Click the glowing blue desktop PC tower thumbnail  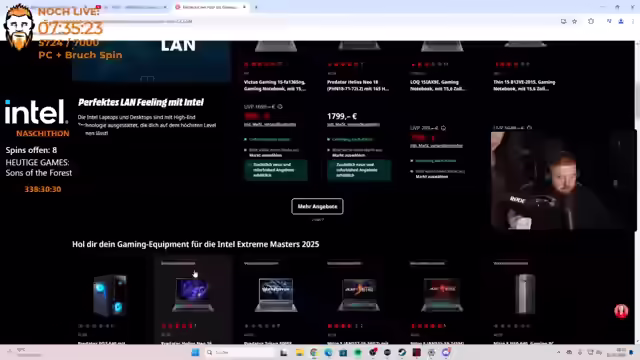110,295
